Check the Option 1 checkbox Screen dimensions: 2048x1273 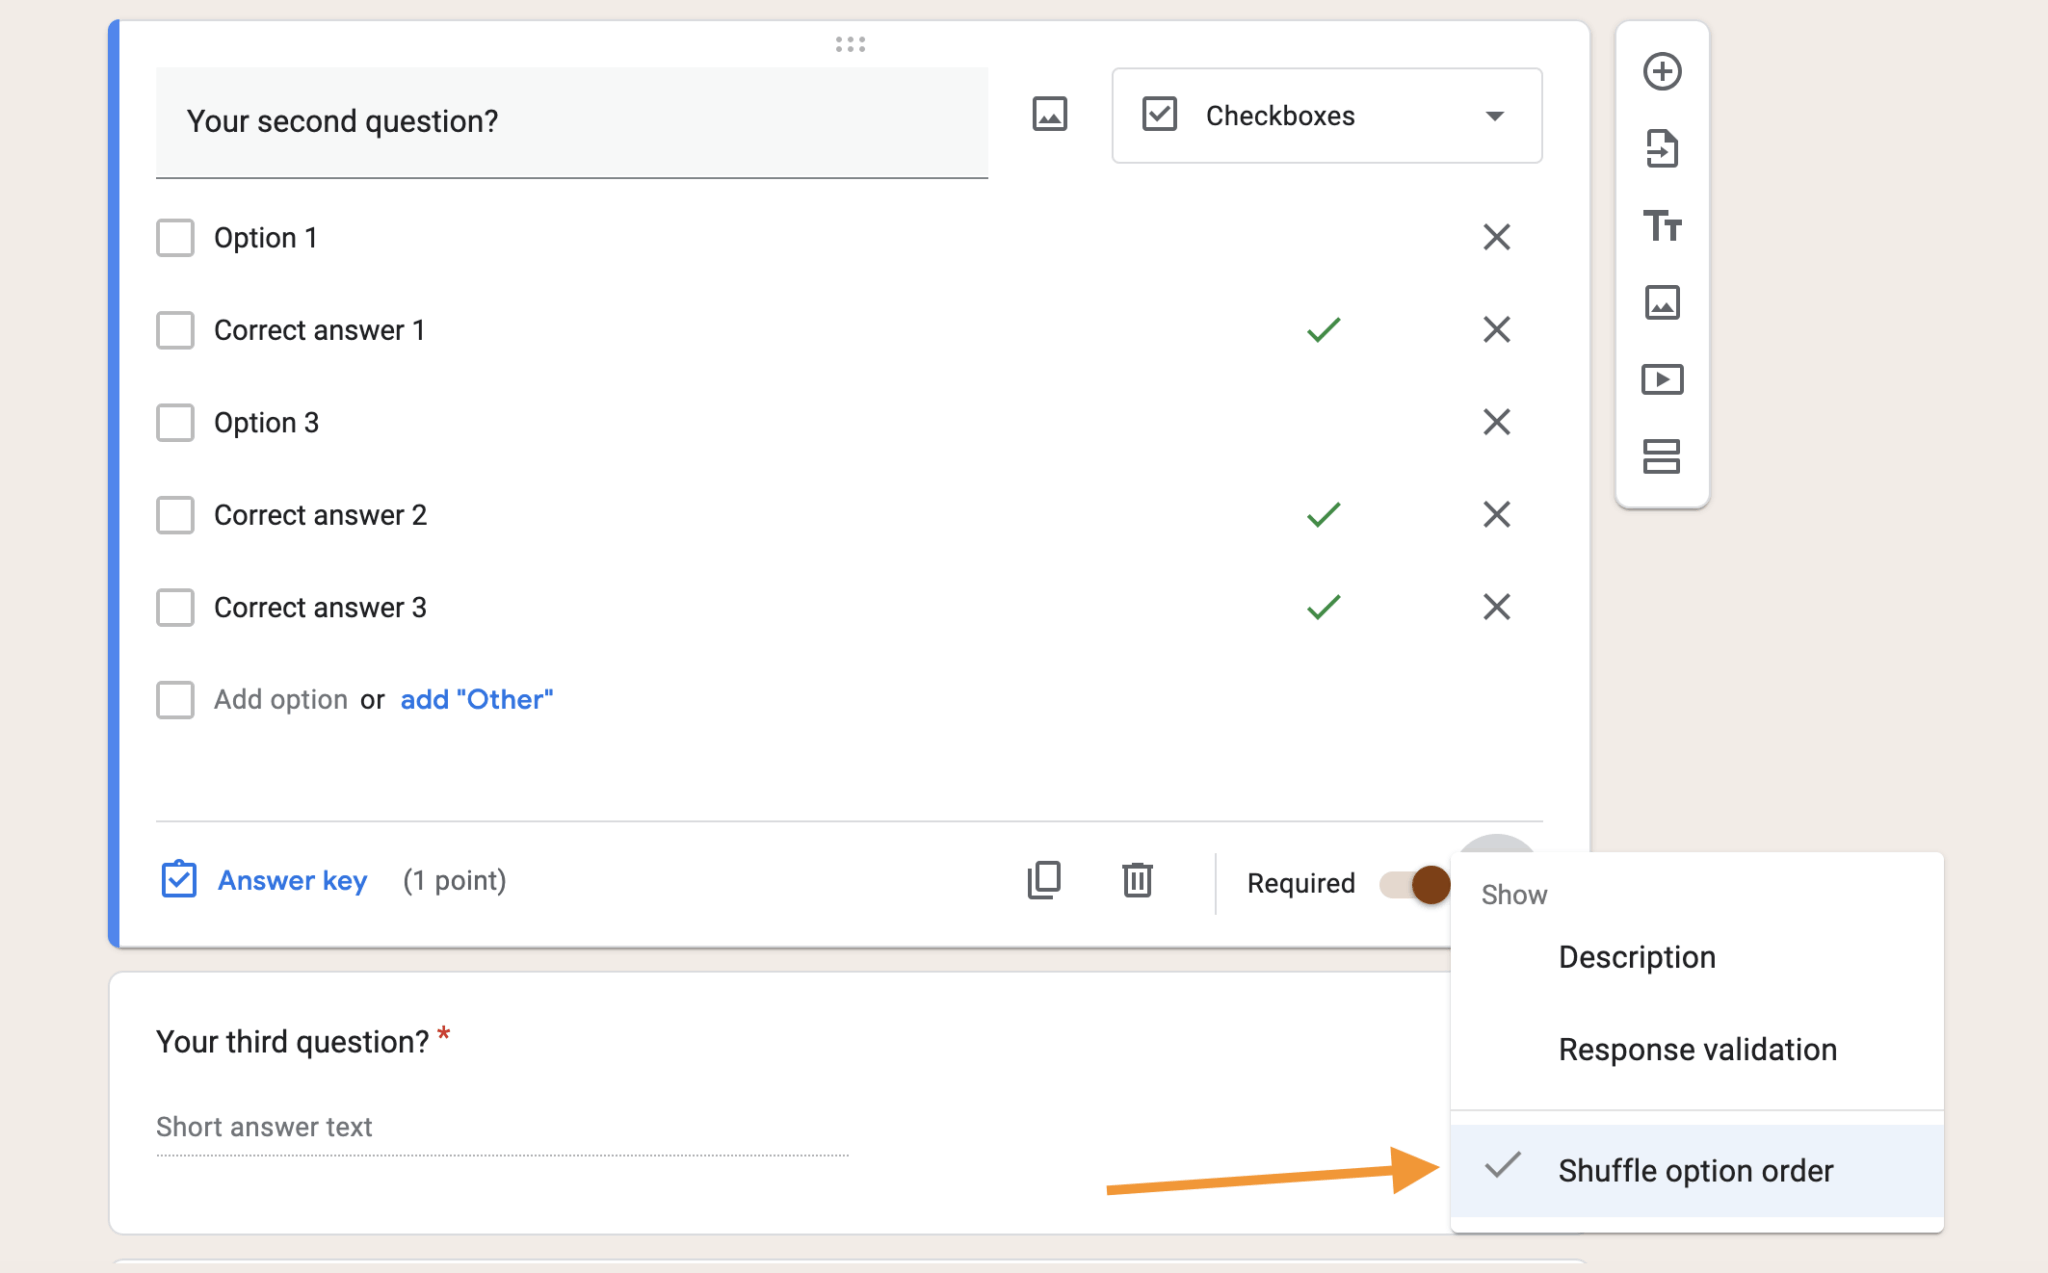(175, 237)
